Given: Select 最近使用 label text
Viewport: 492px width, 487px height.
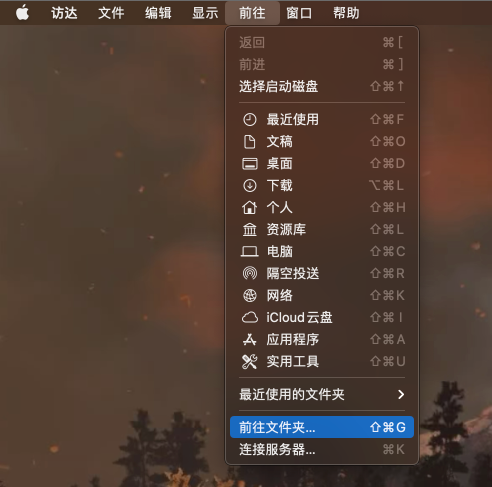Looking at the screenshot, I should coord(292,120).
